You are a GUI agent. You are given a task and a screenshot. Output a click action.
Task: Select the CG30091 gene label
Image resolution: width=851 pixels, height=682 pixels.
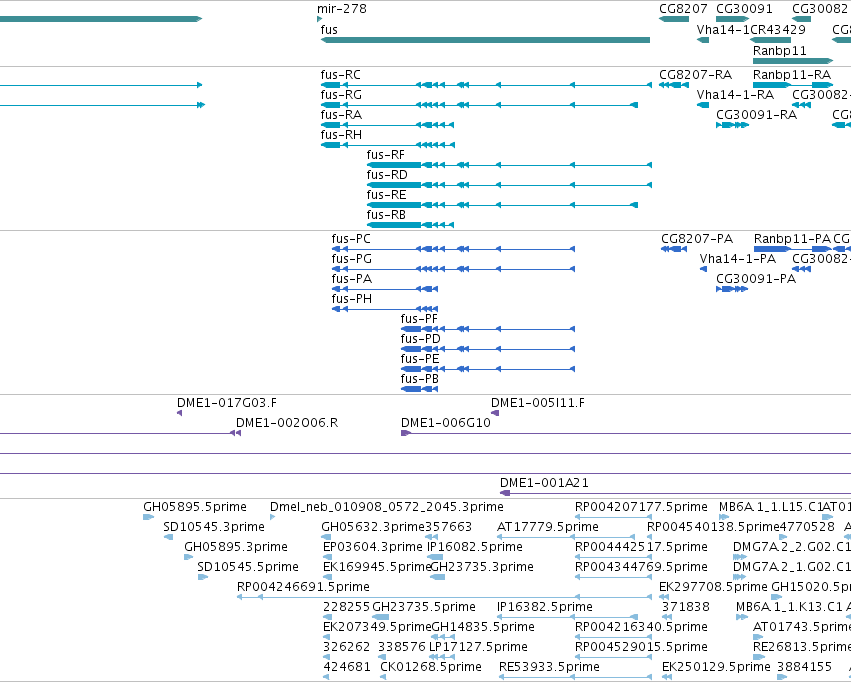744,9
